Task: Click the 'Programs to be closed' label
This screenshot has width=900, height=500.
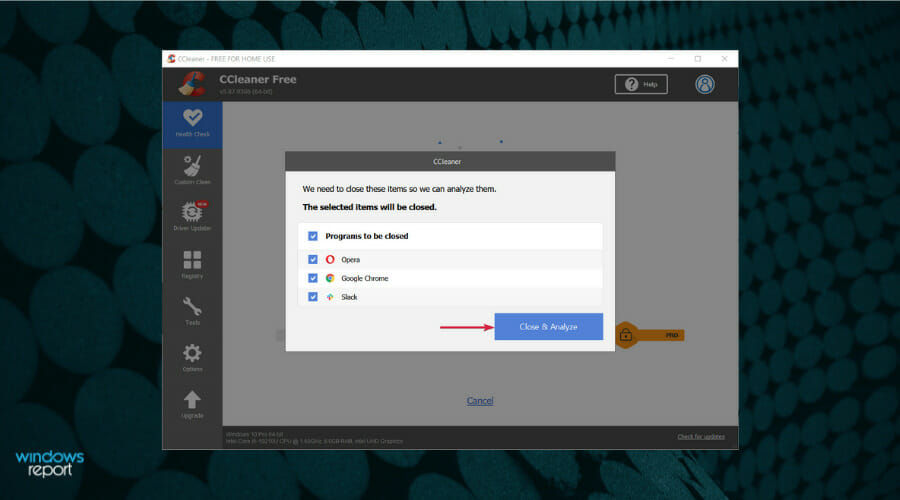Action: point(367,236)
